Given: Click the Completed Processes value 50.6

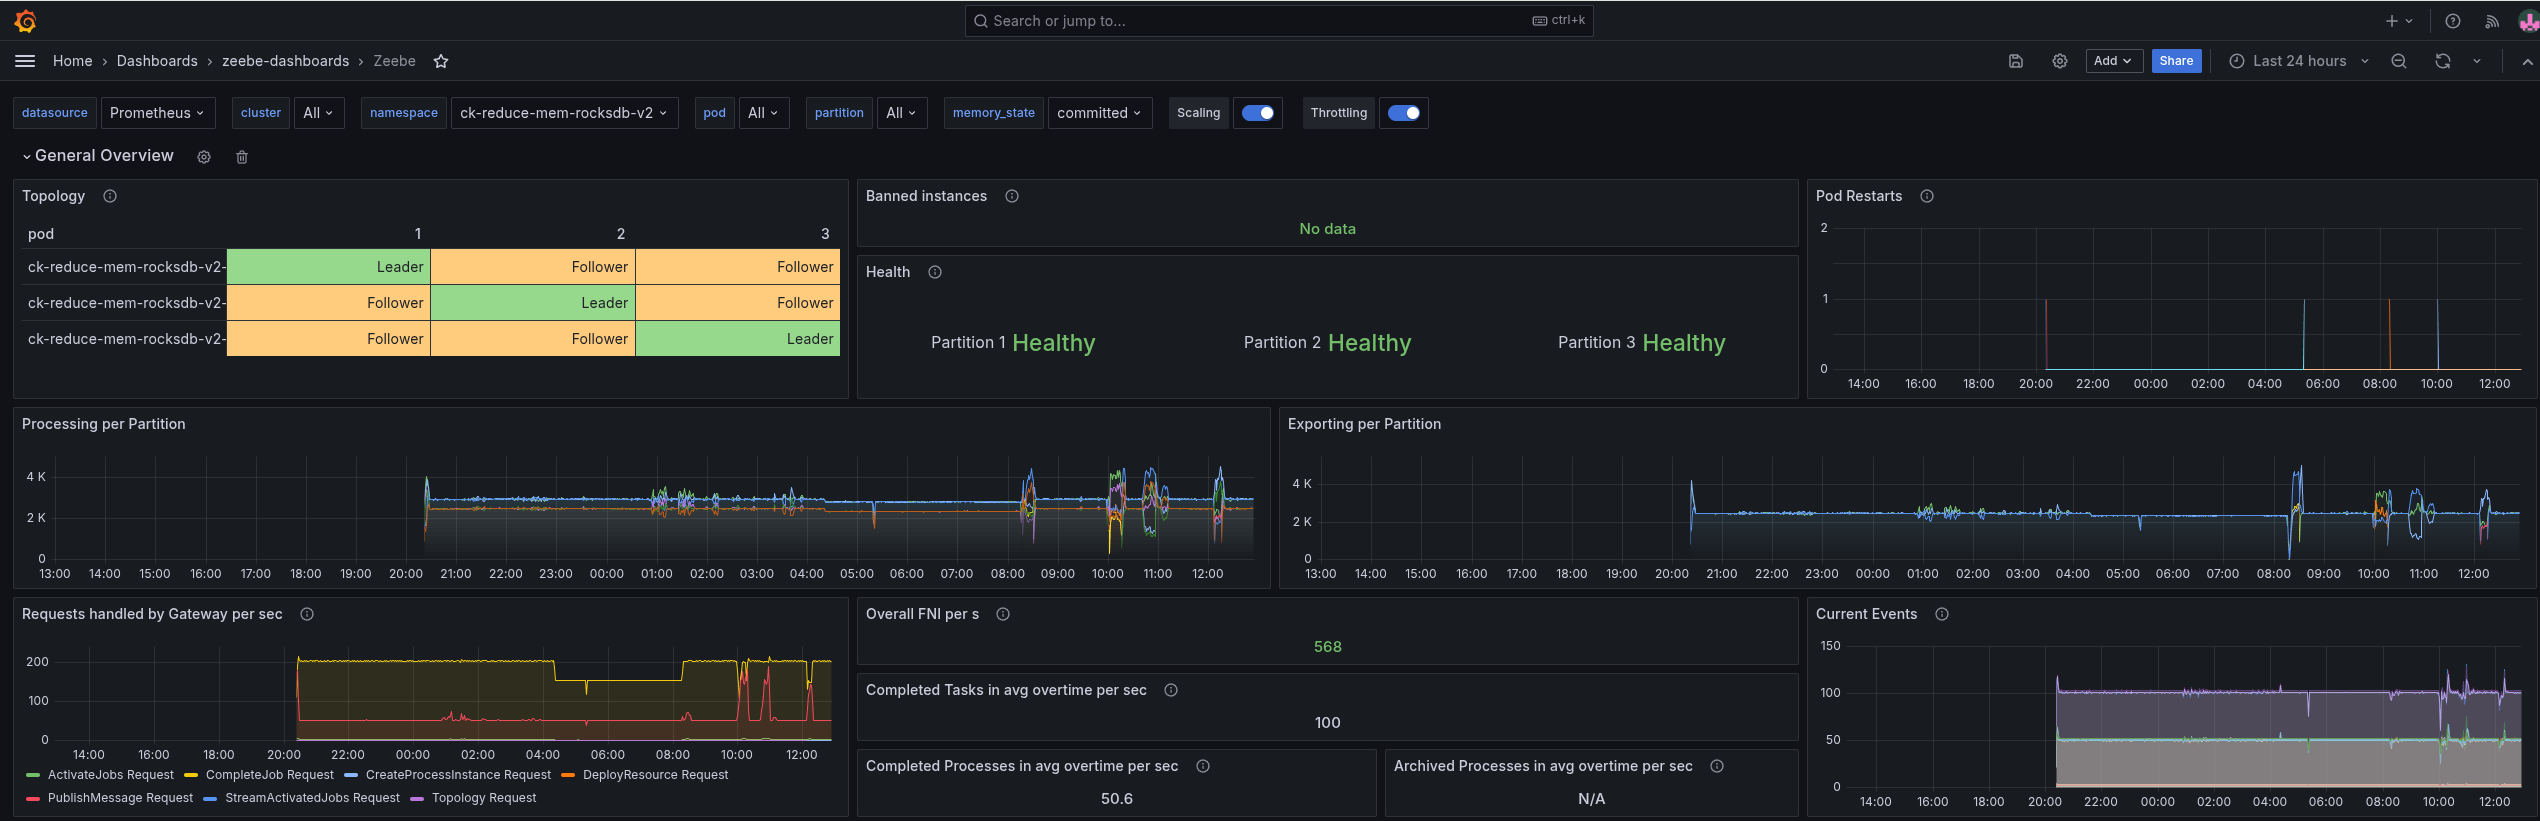Looking at the screenshot, I should tap(1116, 799).
